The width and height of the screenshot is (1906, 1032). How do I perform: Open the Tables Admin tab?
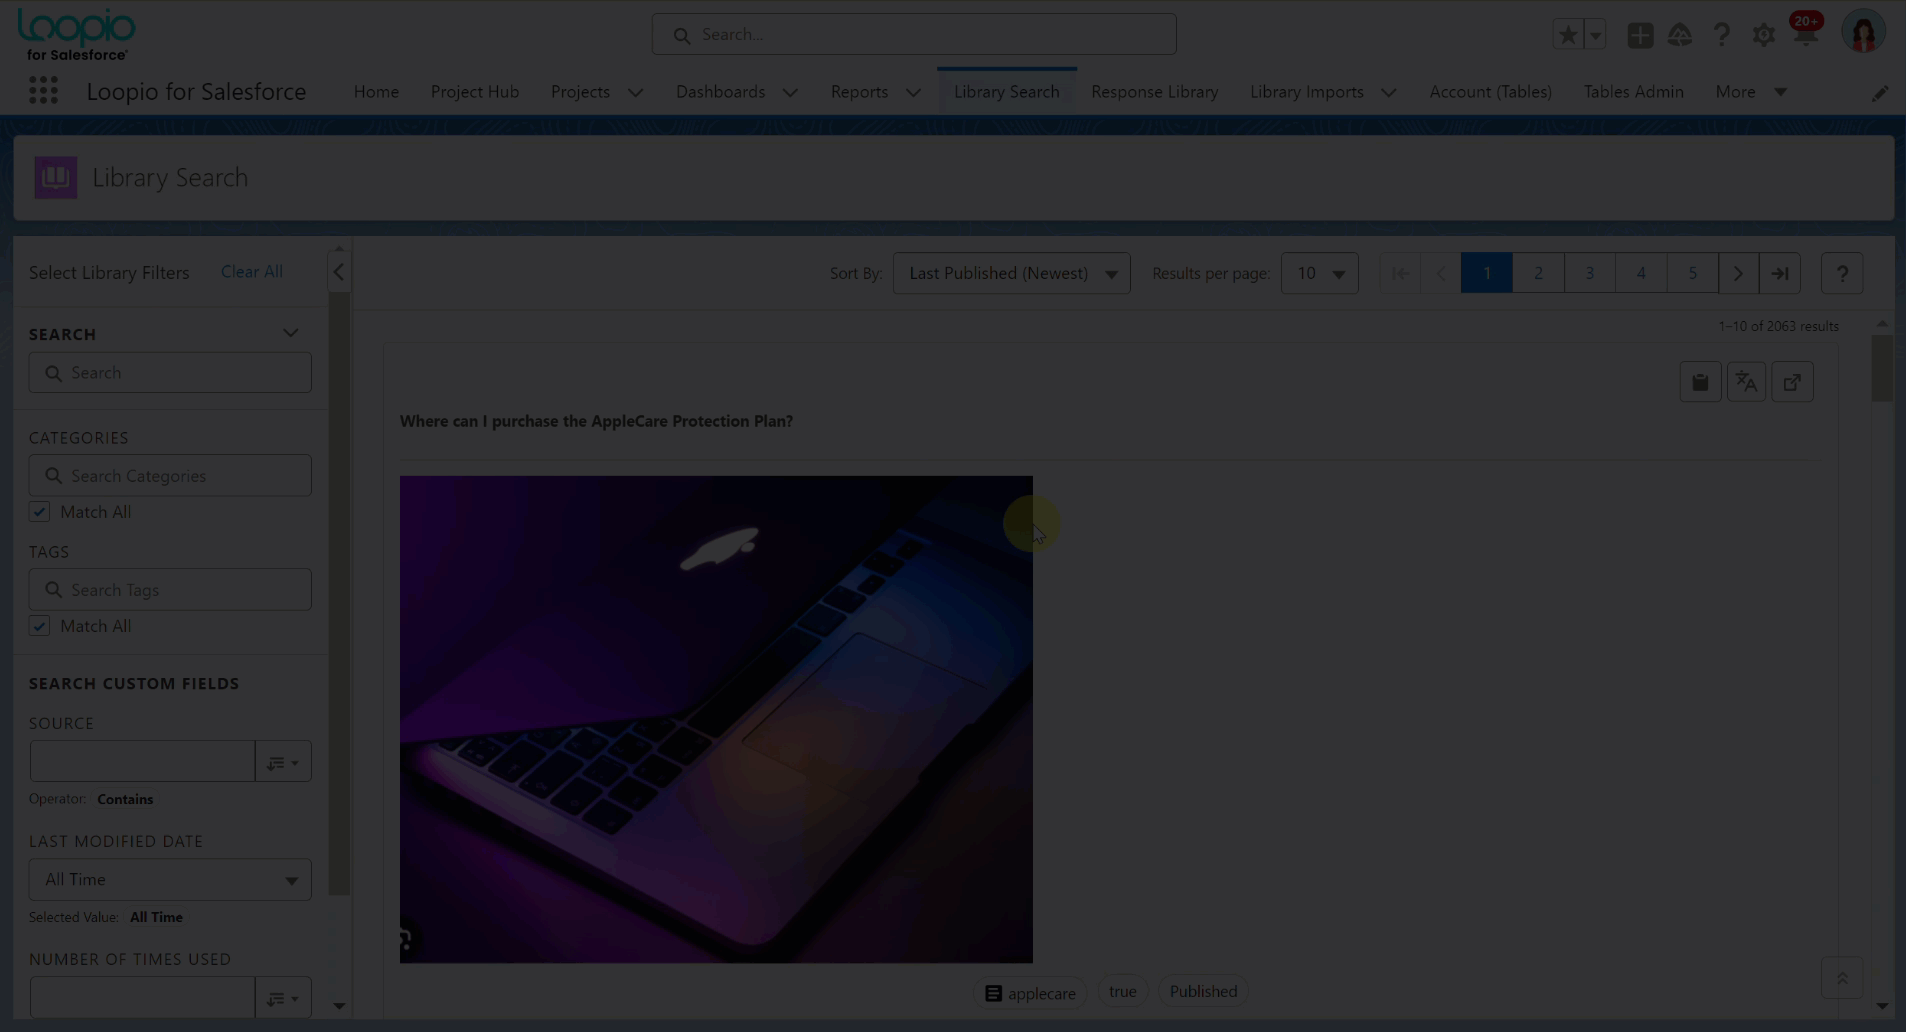[1633, 92]
